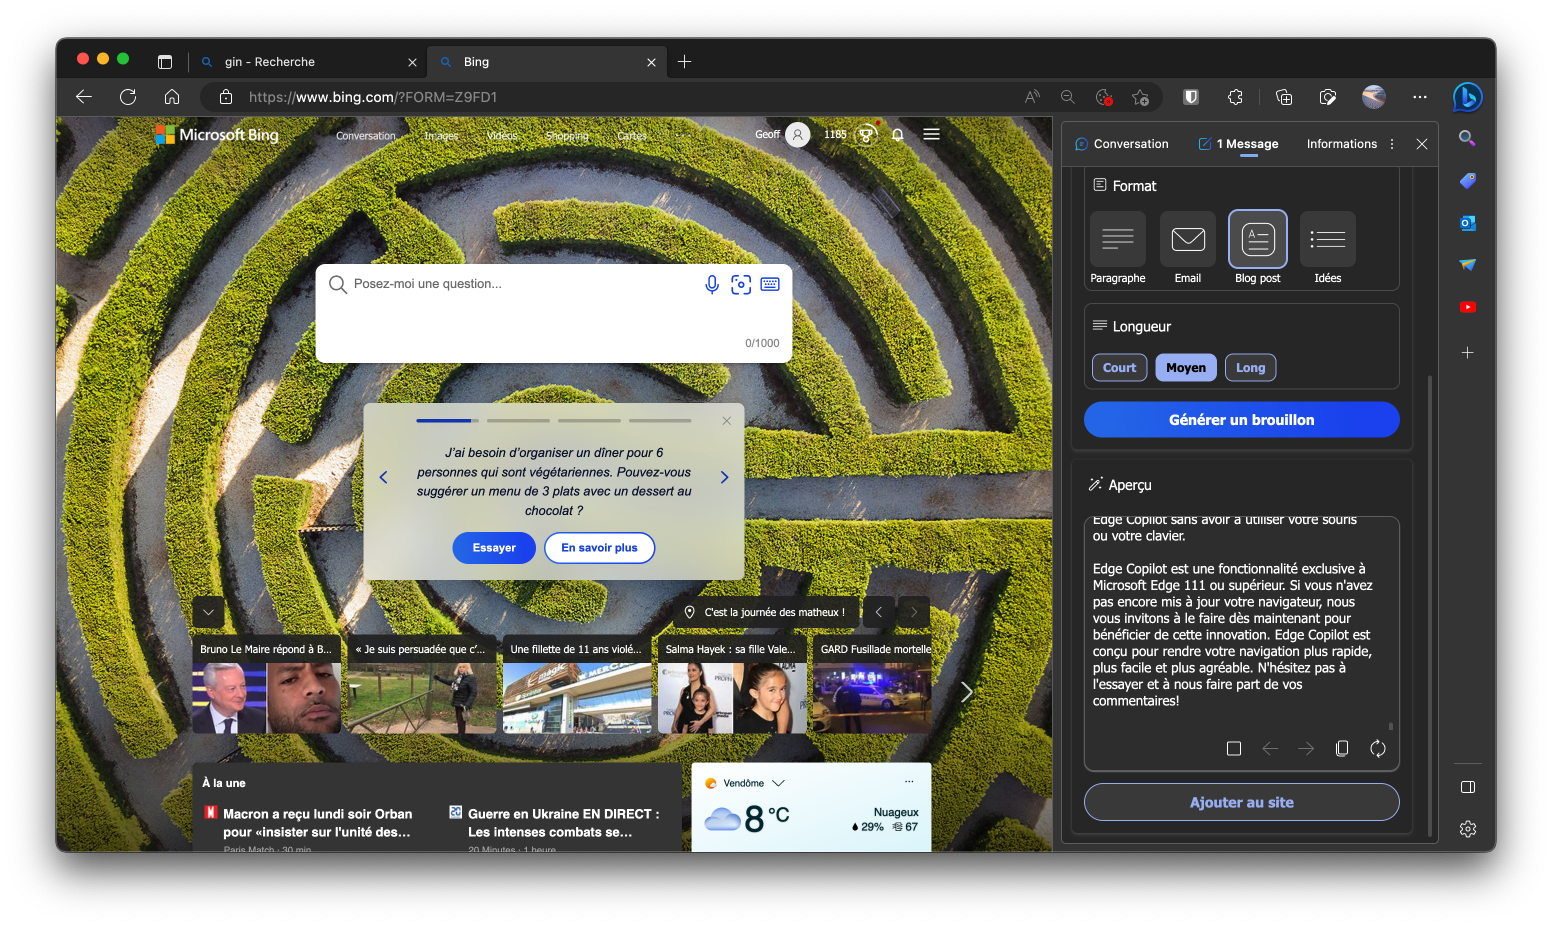Open visual search camera icon
Image resolution: width=1552 pixels, height=926 pixels.
pyautogui.click(x=741, y=285)
